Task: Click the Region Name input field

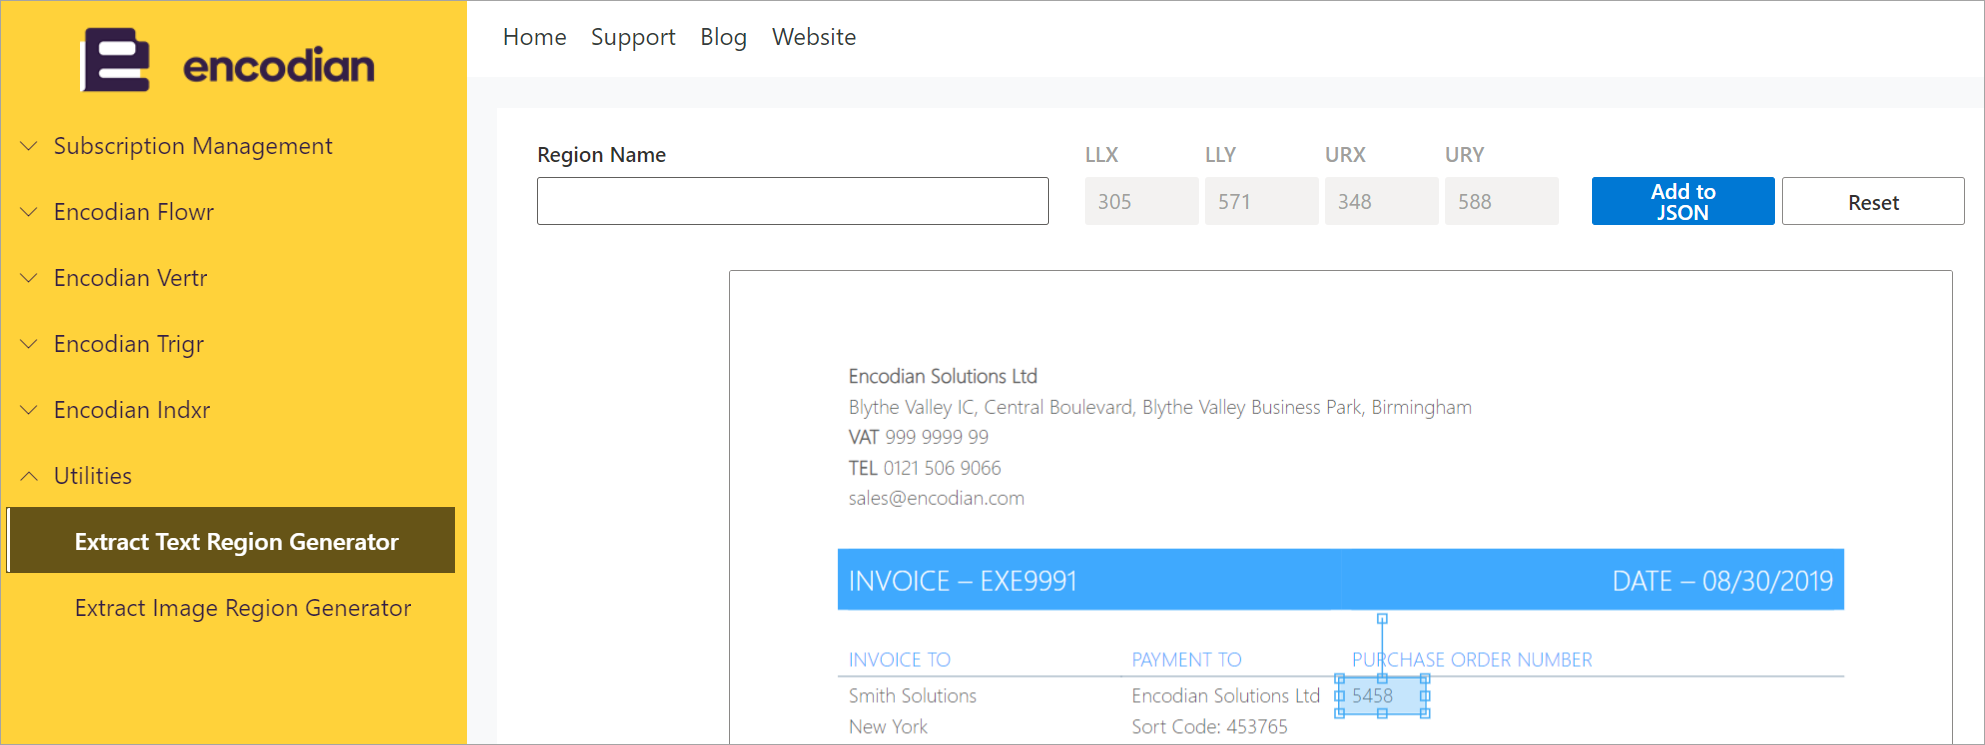Action: pos(793,201)
